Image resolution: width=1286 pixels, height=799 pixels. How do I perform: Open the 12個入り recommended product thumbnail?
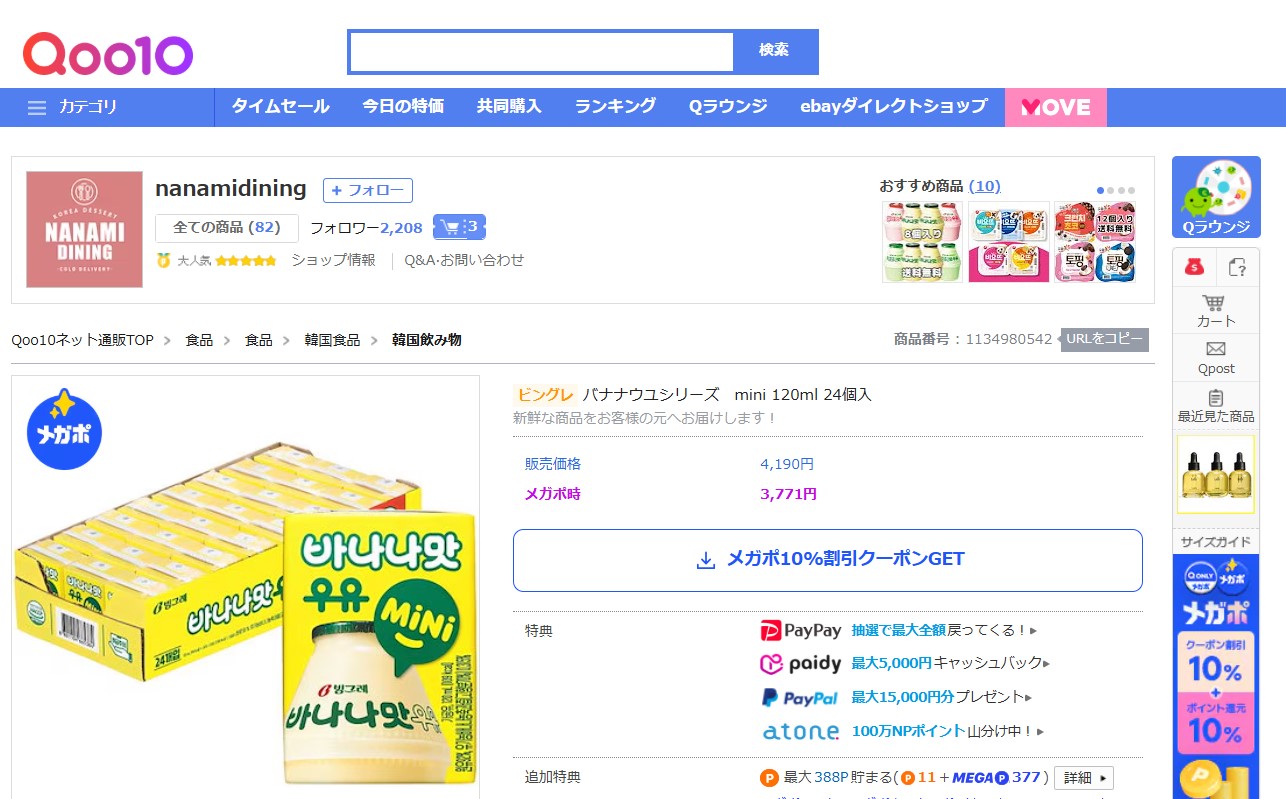1095,242
